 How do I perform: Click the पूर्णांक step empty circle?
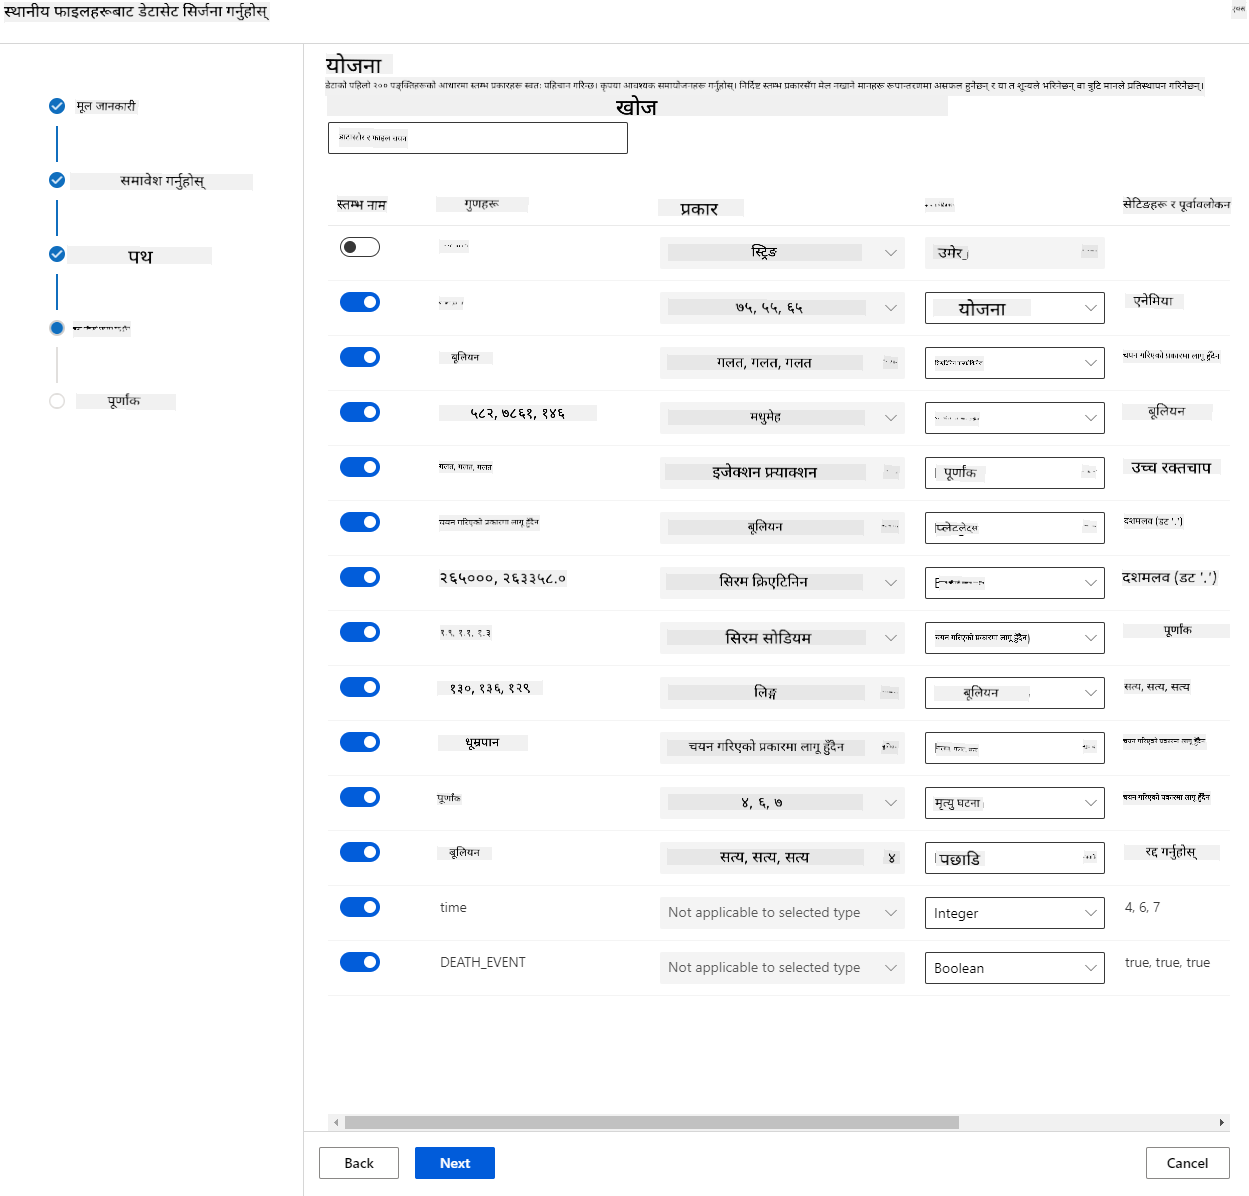57,401
